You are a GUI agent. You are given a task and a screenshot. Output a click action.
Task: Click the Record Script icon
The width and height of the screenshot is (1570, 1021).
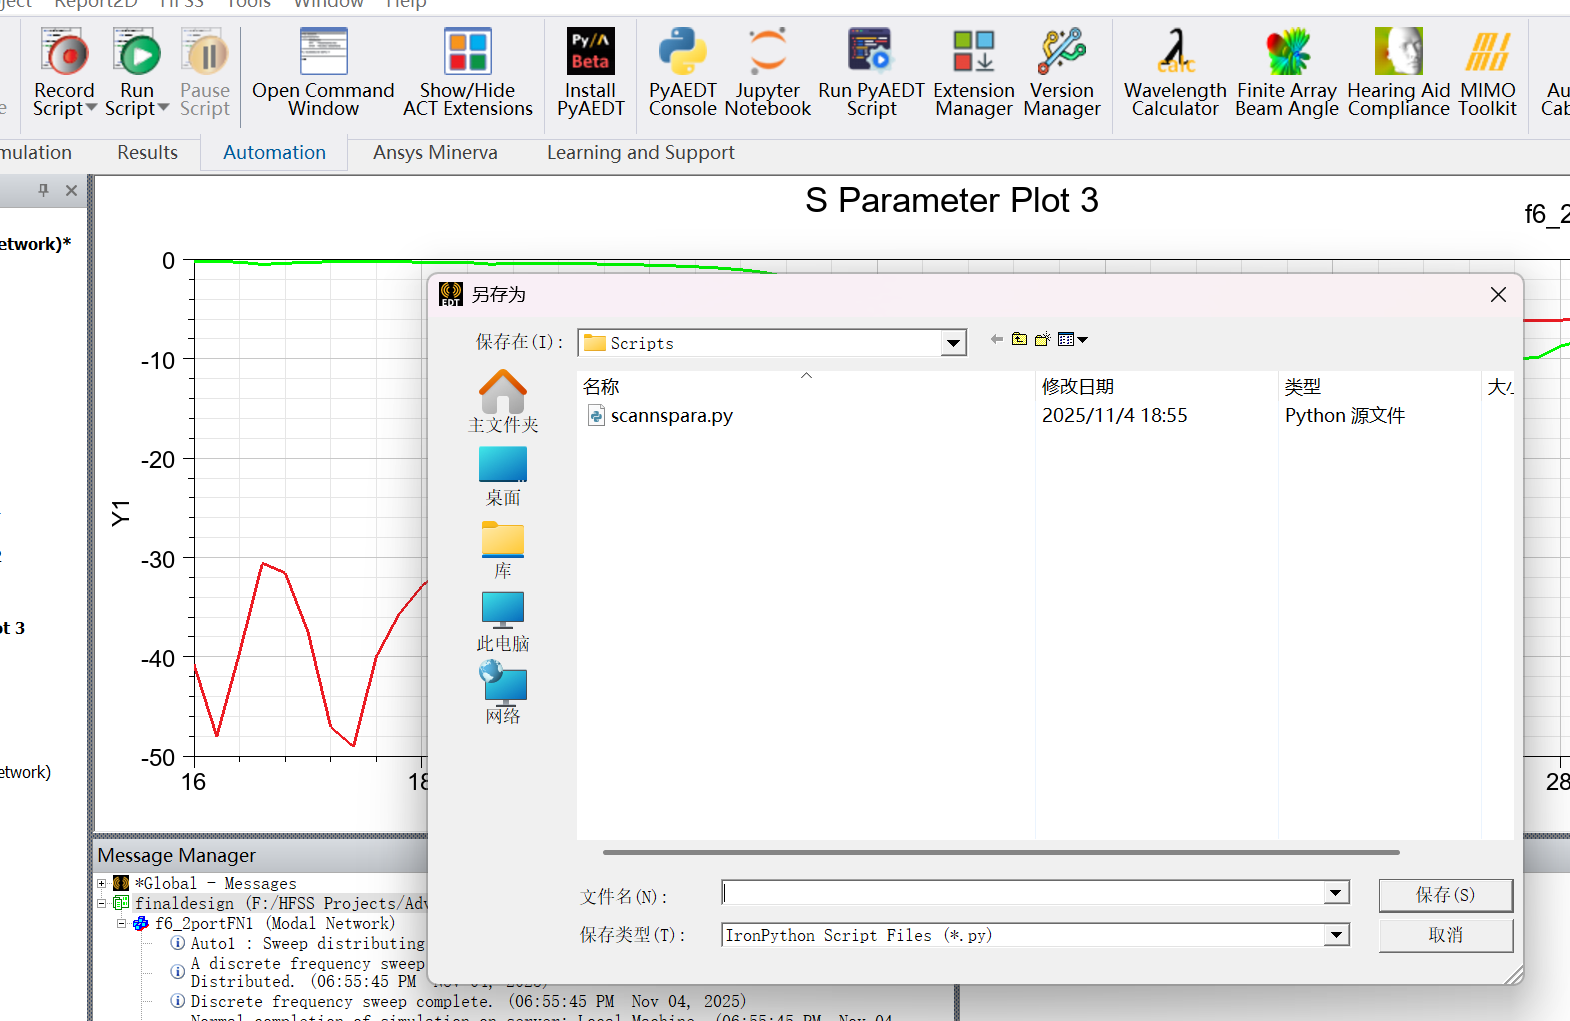(x=63, y=54)
